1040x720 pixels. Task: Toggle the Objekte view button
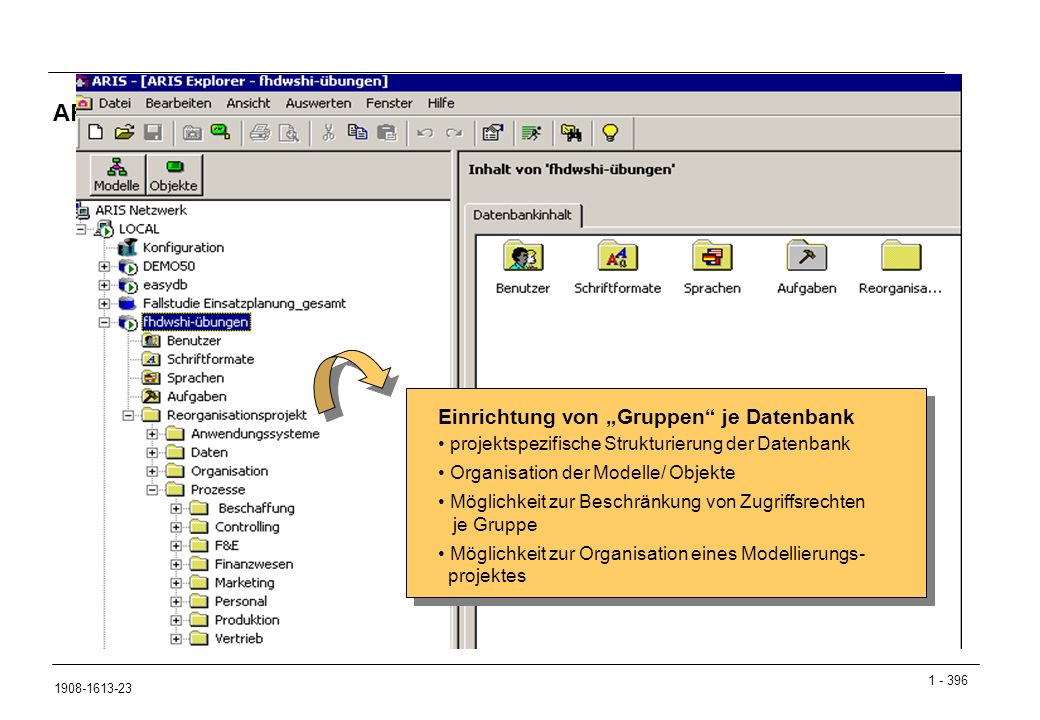tap(174, 175)
